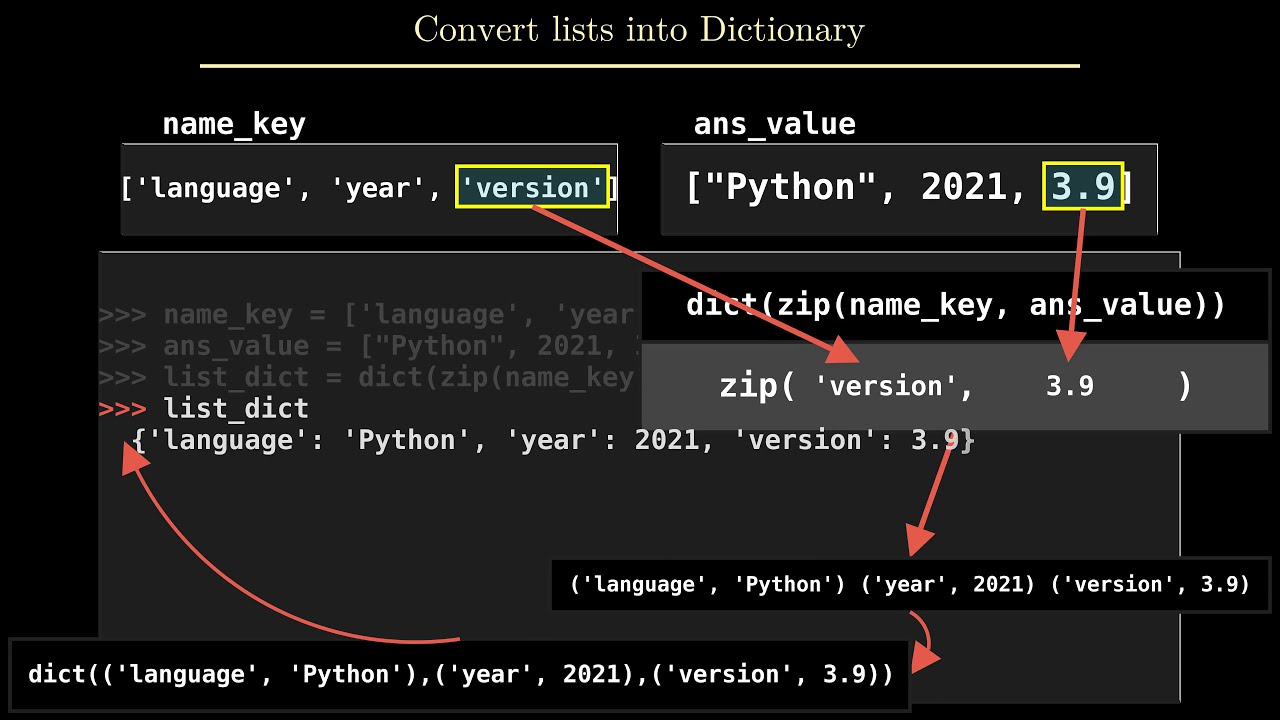
Task: Click the tuple ('version', 3.9) in the tuples row
Action: tap(1150, 584)
